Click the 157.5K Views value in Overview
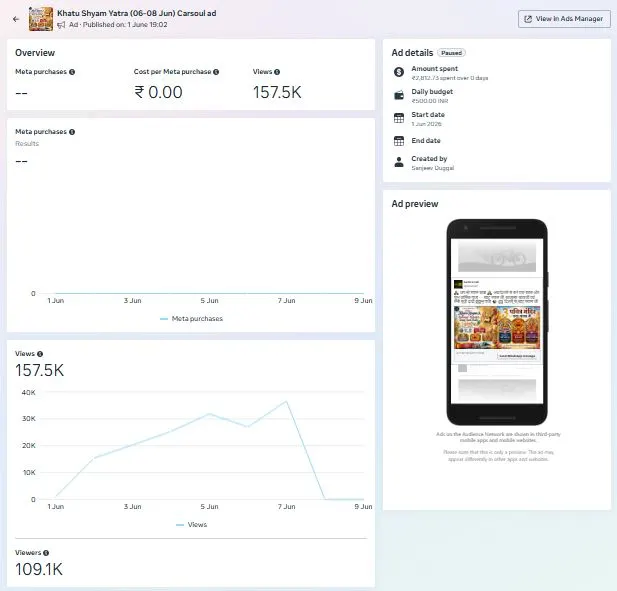The width and height of the screenshot is (617, 591). click(x=277, y=92)
